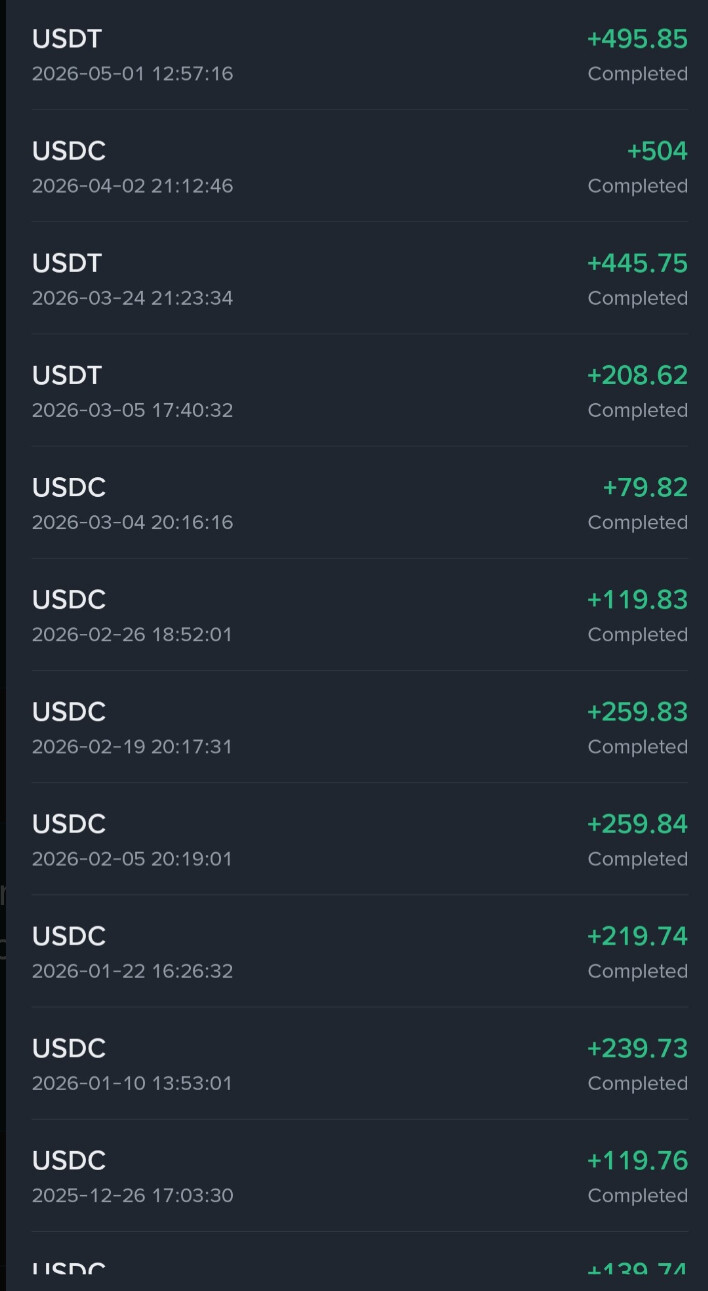Open the USDC +504 transaction entry
The width and height of the screenshot is (708, 1291).
[360, 166]
